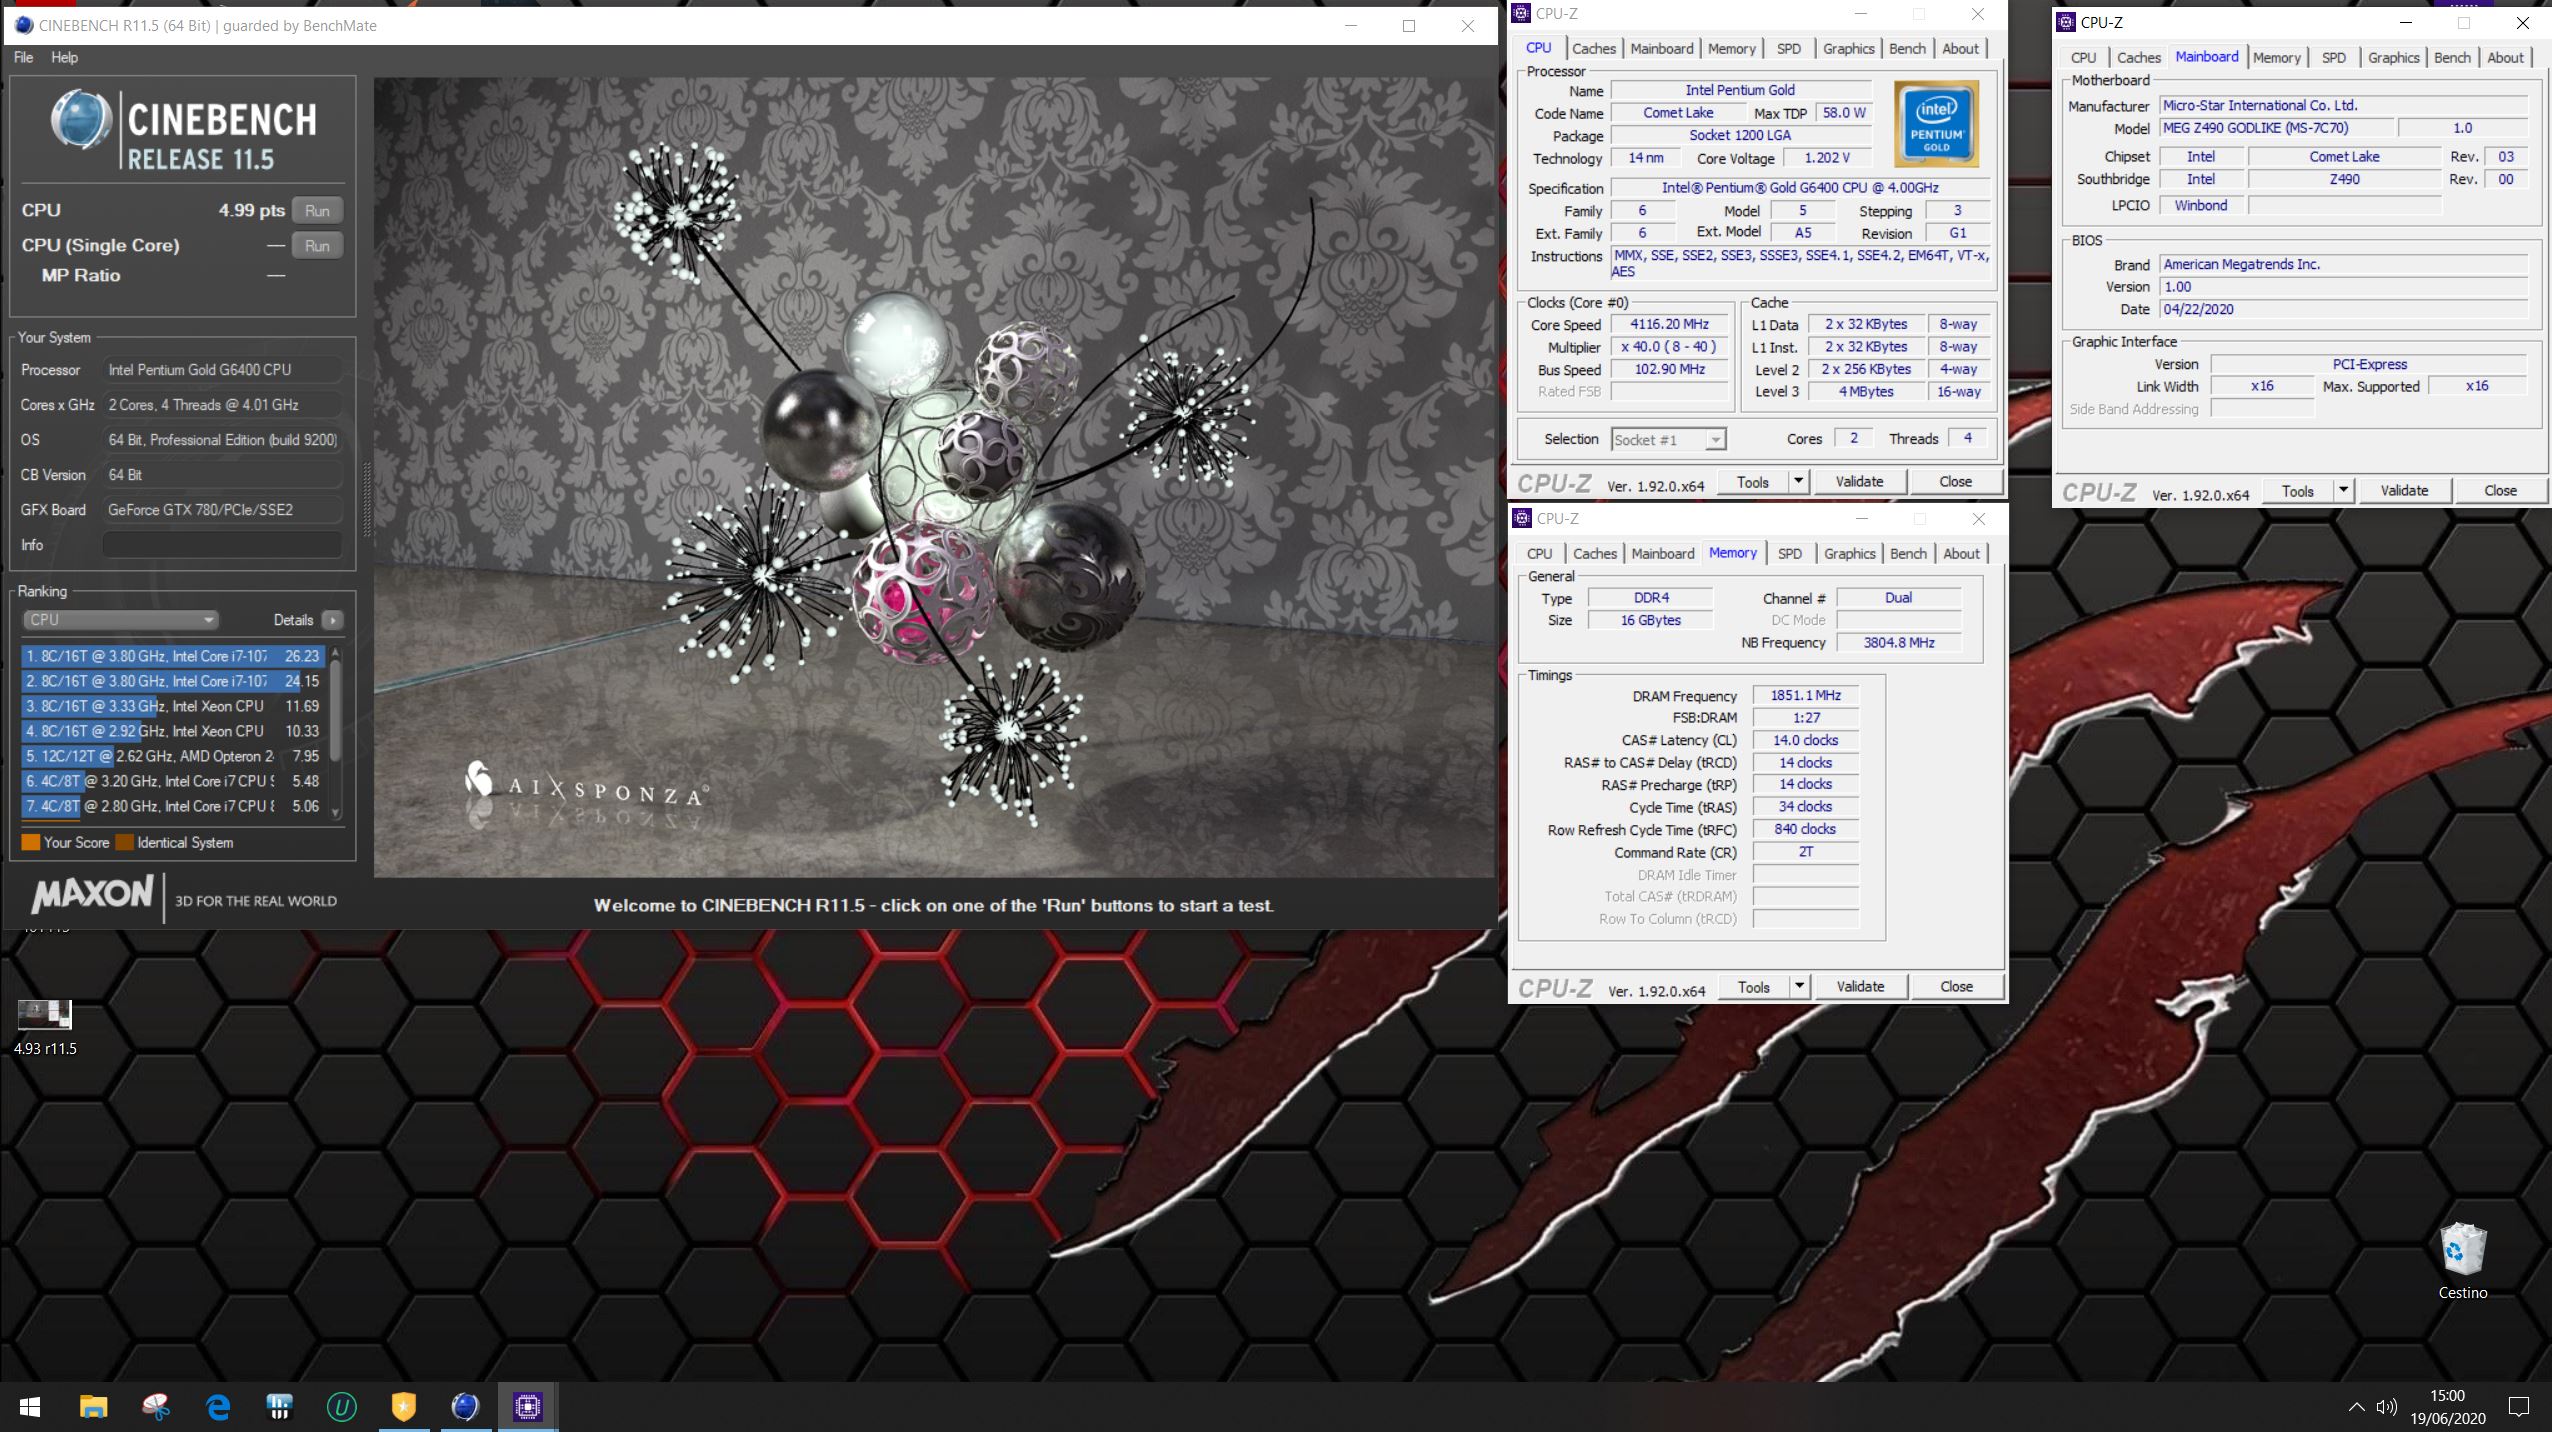Click the Intel Pentium Gold logo badge
2552x1432 pixels.
(1936, 124)
